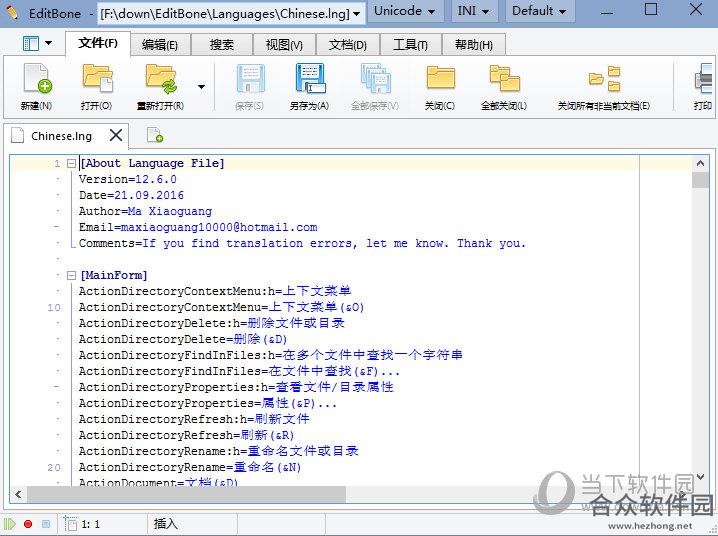
Task: Click Save As (另存为) icon
Action: pyautogui.click(x=310, y=79)
